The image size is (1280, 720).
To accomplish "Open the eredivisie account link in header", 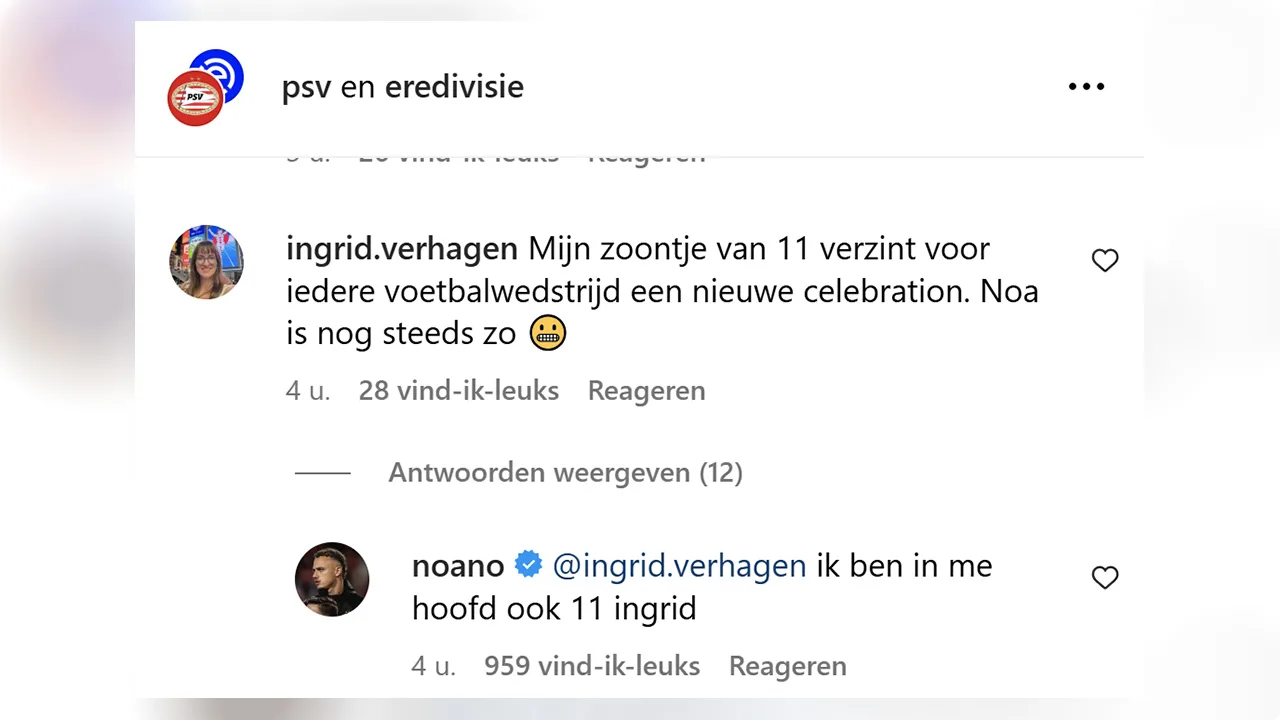I will click(454, 87).
